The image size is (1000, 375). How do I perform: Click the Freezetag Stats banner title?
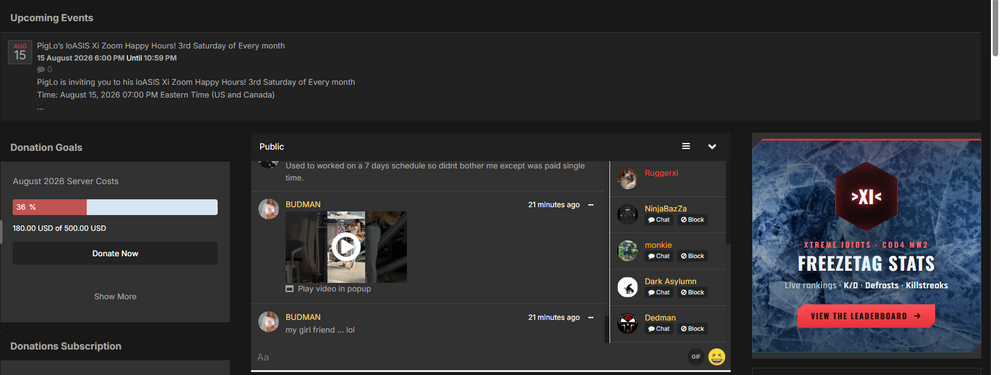pos(866,263)
